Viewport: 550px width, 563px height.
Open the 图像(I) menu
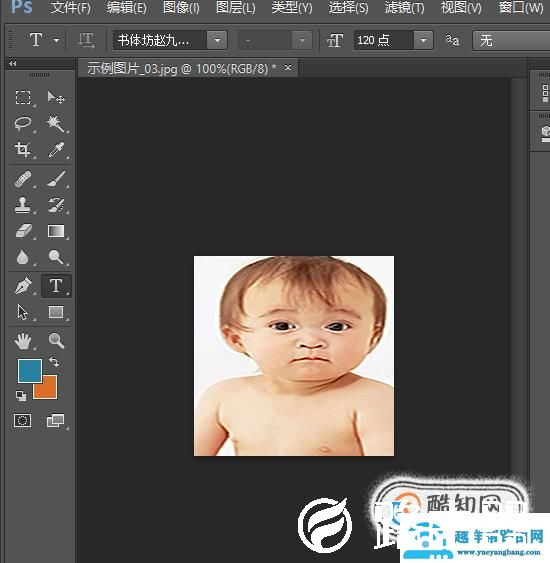tap(181, 8)
